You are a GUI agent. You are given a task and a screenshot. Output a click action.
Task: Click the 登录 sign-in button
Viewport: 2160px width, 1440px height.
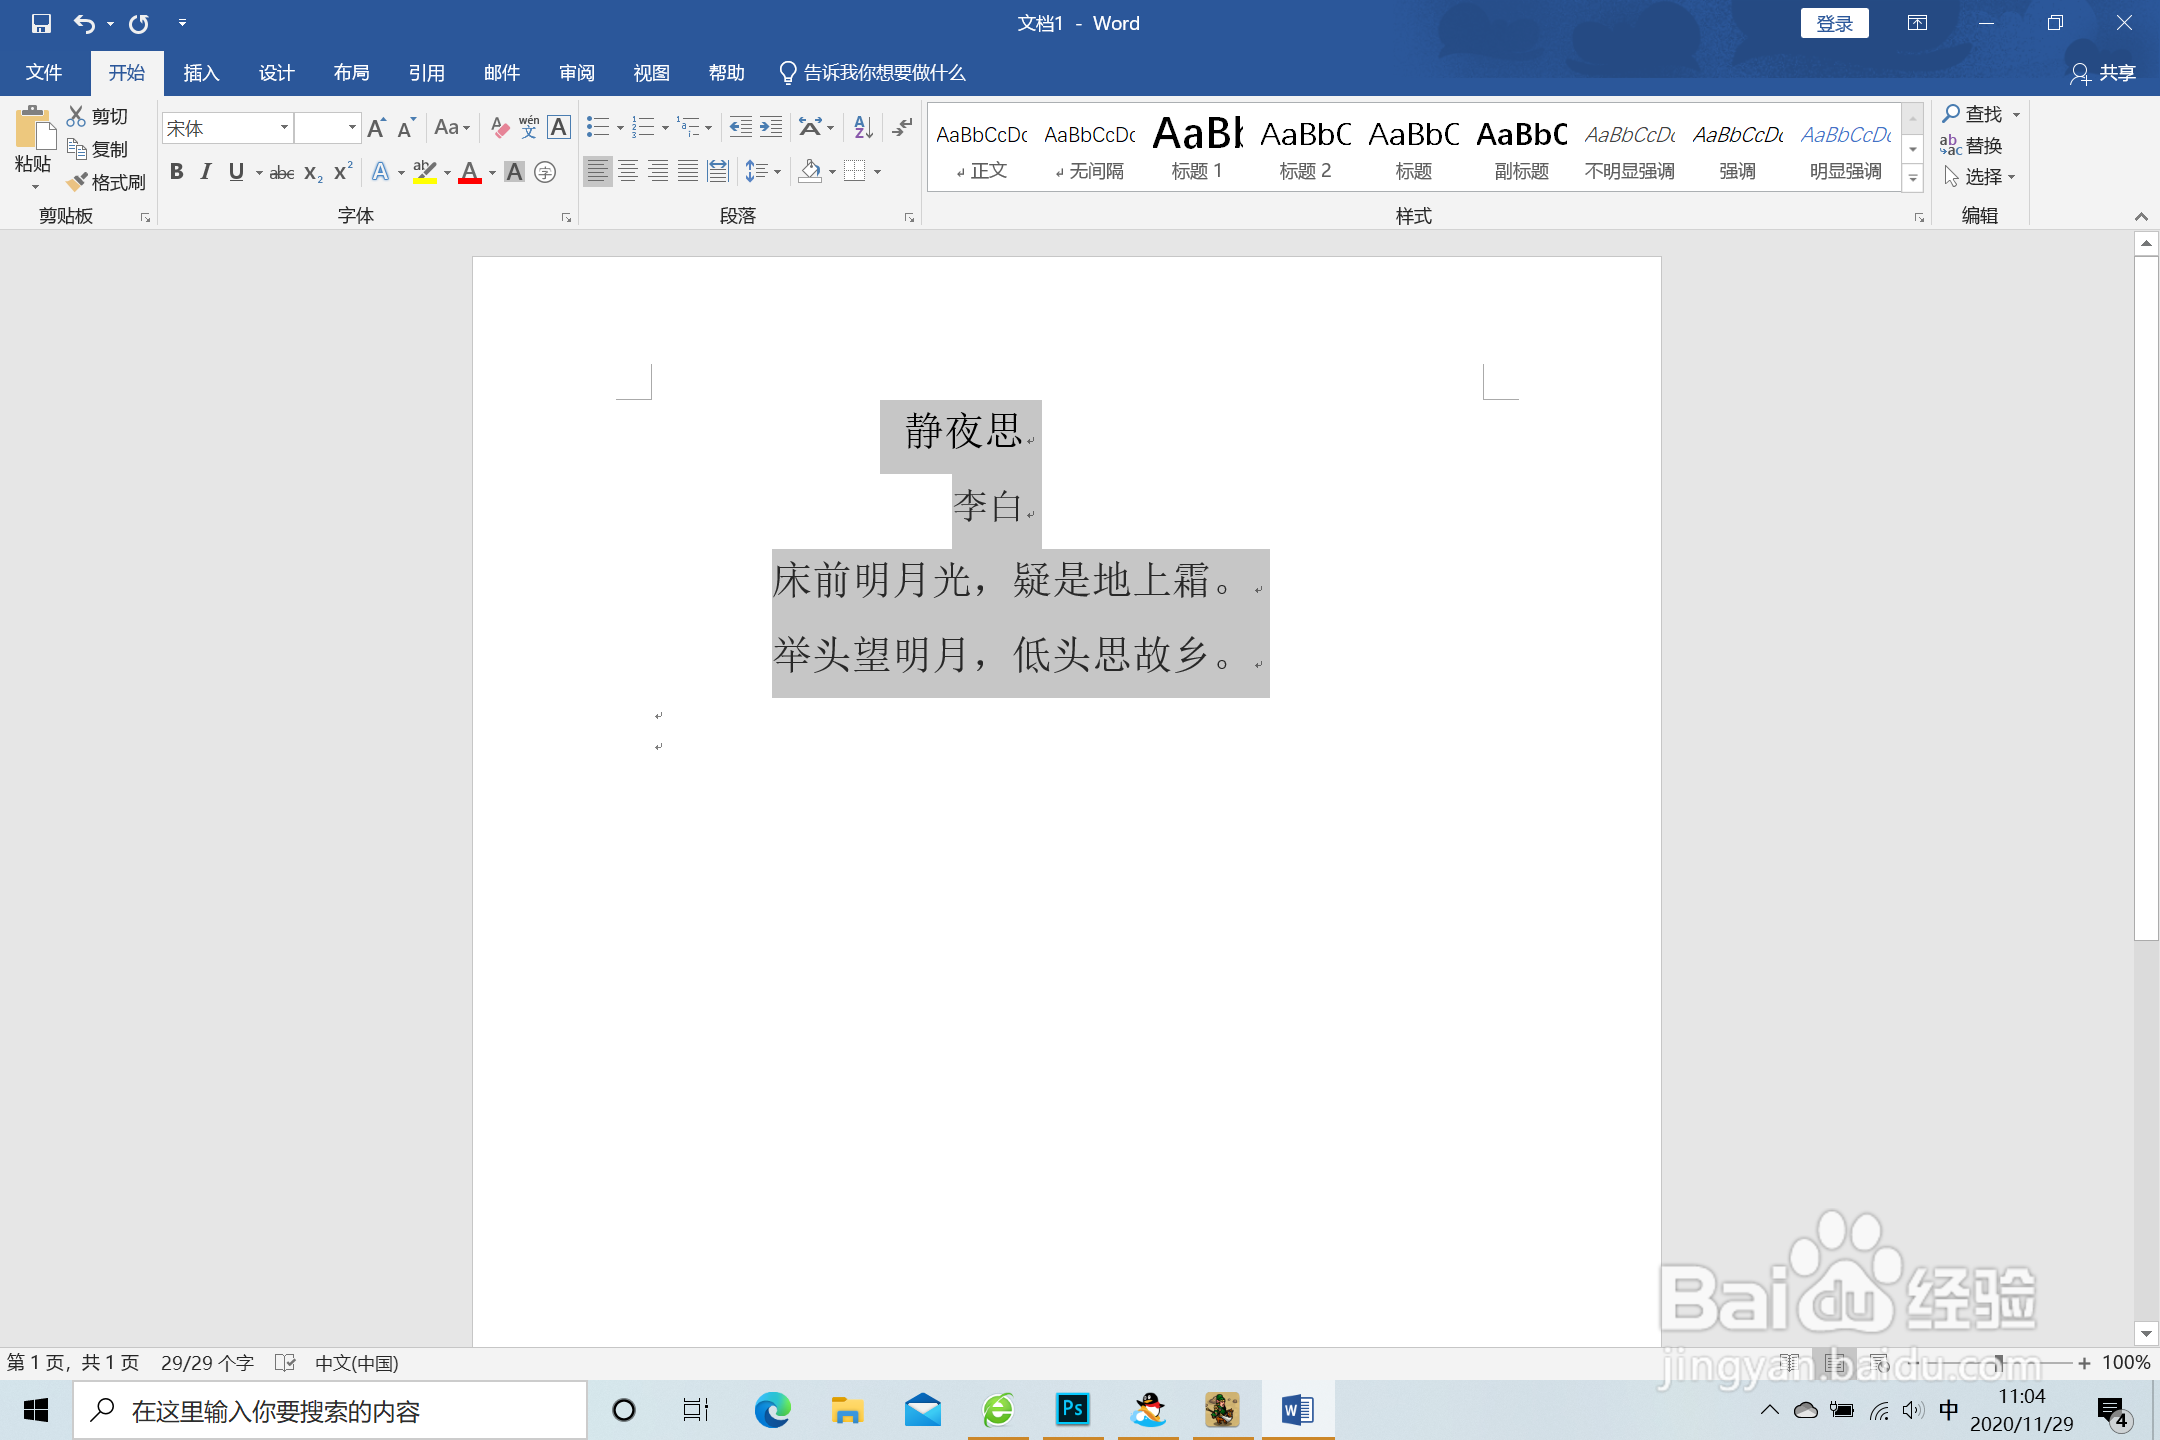pos(1834,23)
